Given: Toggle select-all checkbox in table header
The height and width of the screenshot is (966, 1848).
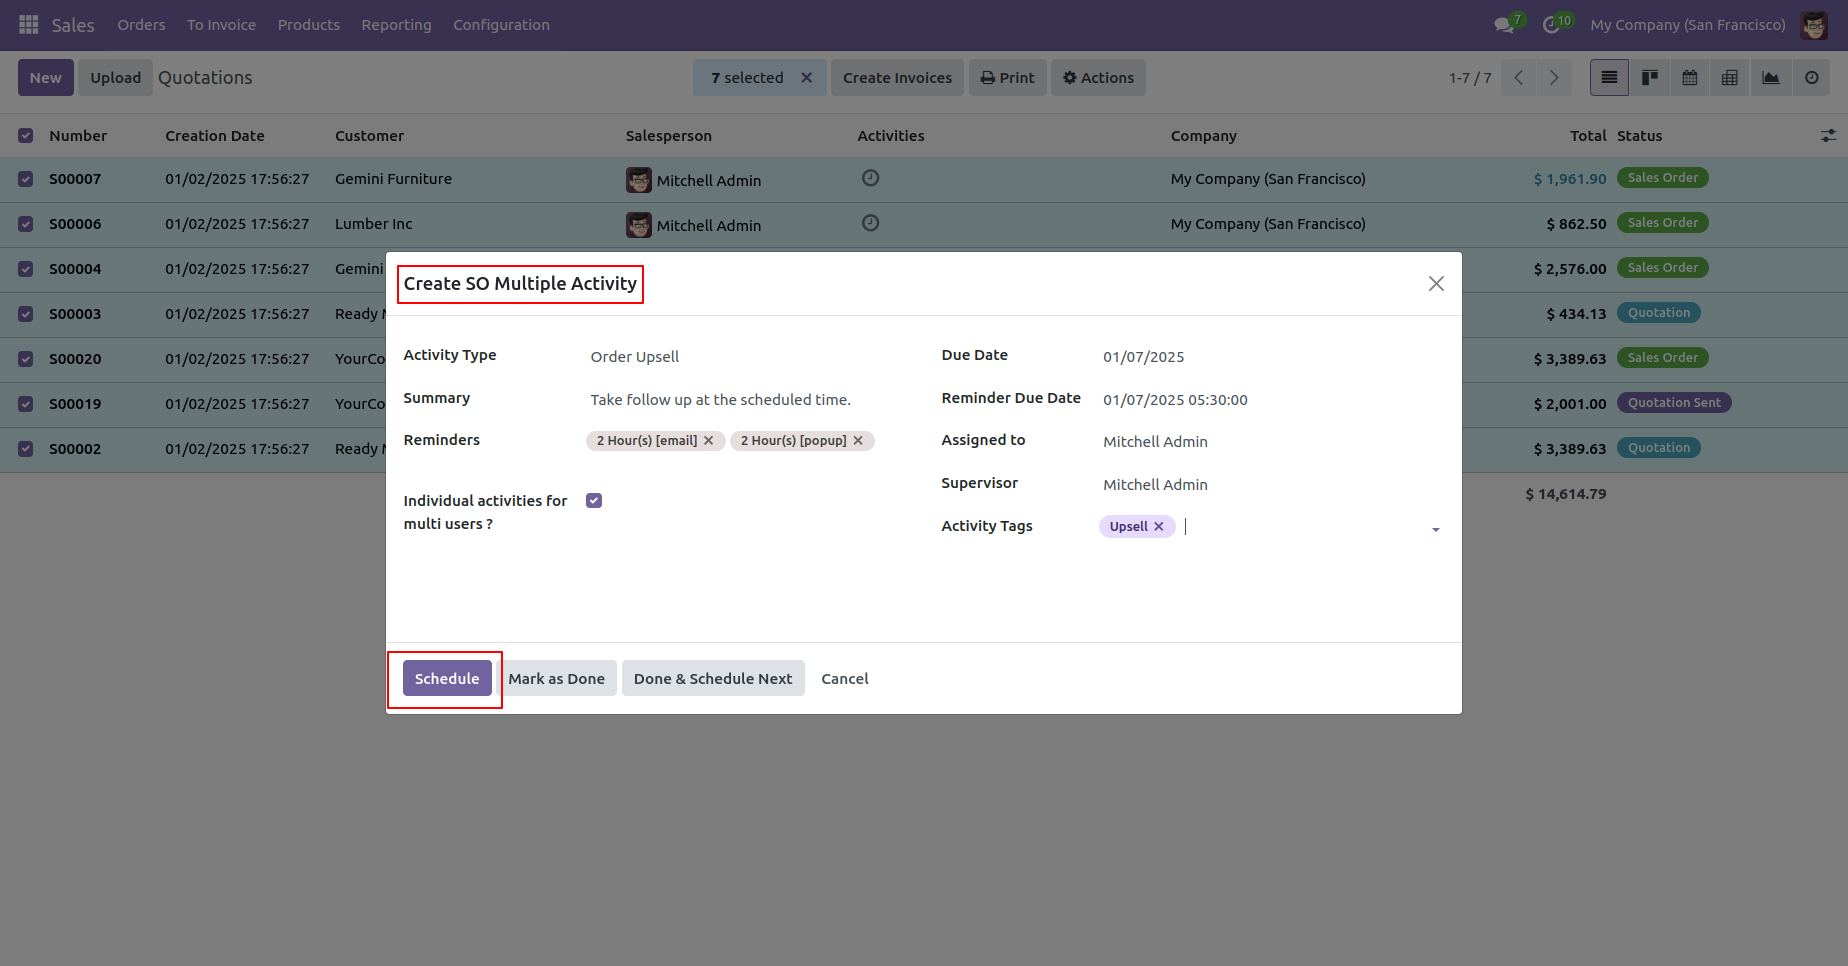Looking at the screenshot, I should (26, 136).
